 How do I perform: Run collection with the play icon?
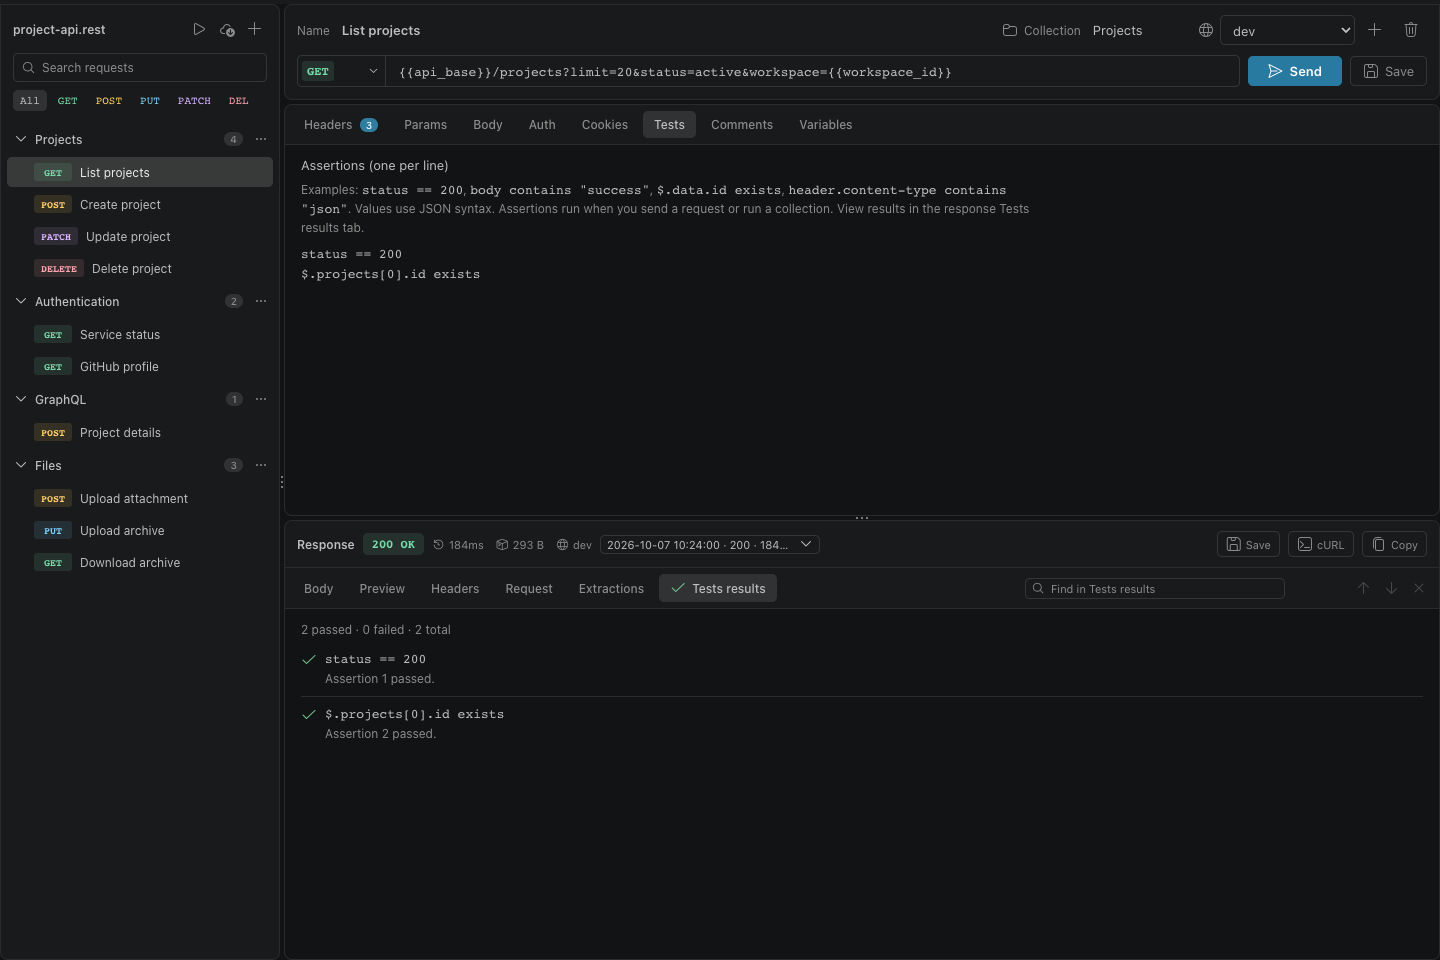[x=199, y=29]
